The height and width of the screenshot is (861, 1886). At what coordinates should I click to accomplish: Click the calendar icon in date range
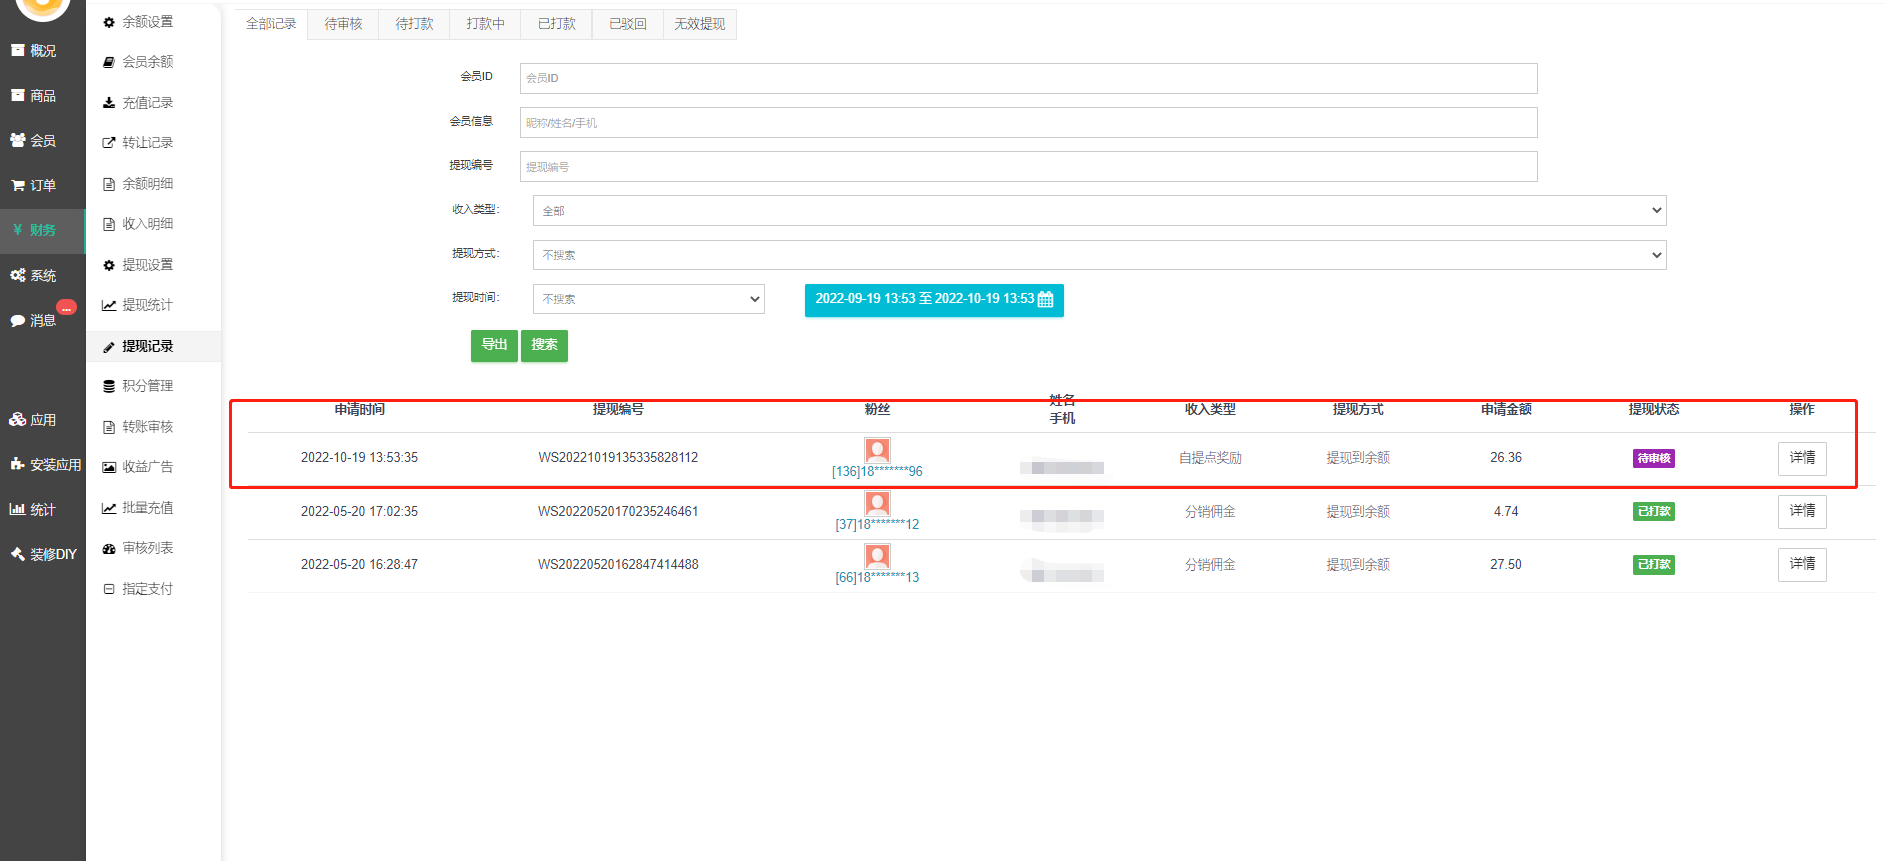tap(1045, 300)
